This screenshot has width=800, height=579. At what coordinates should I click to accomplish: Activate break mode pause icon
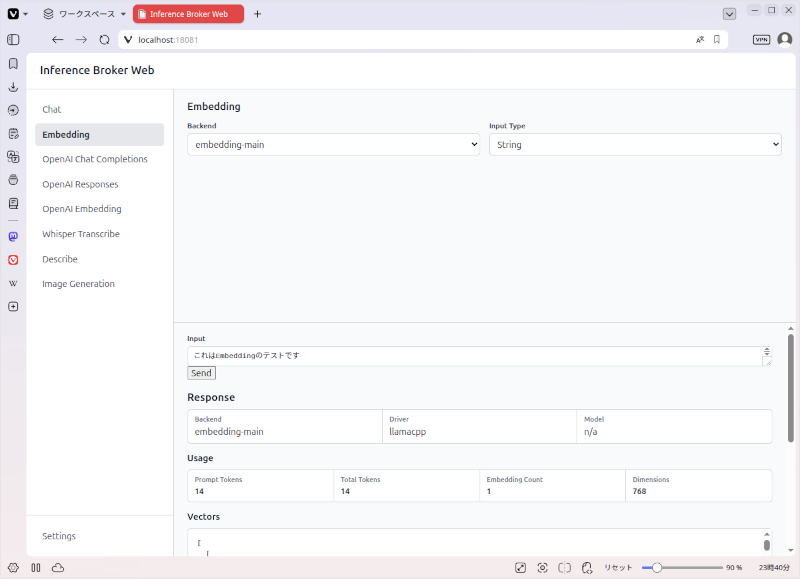click(x=36, y=568)
